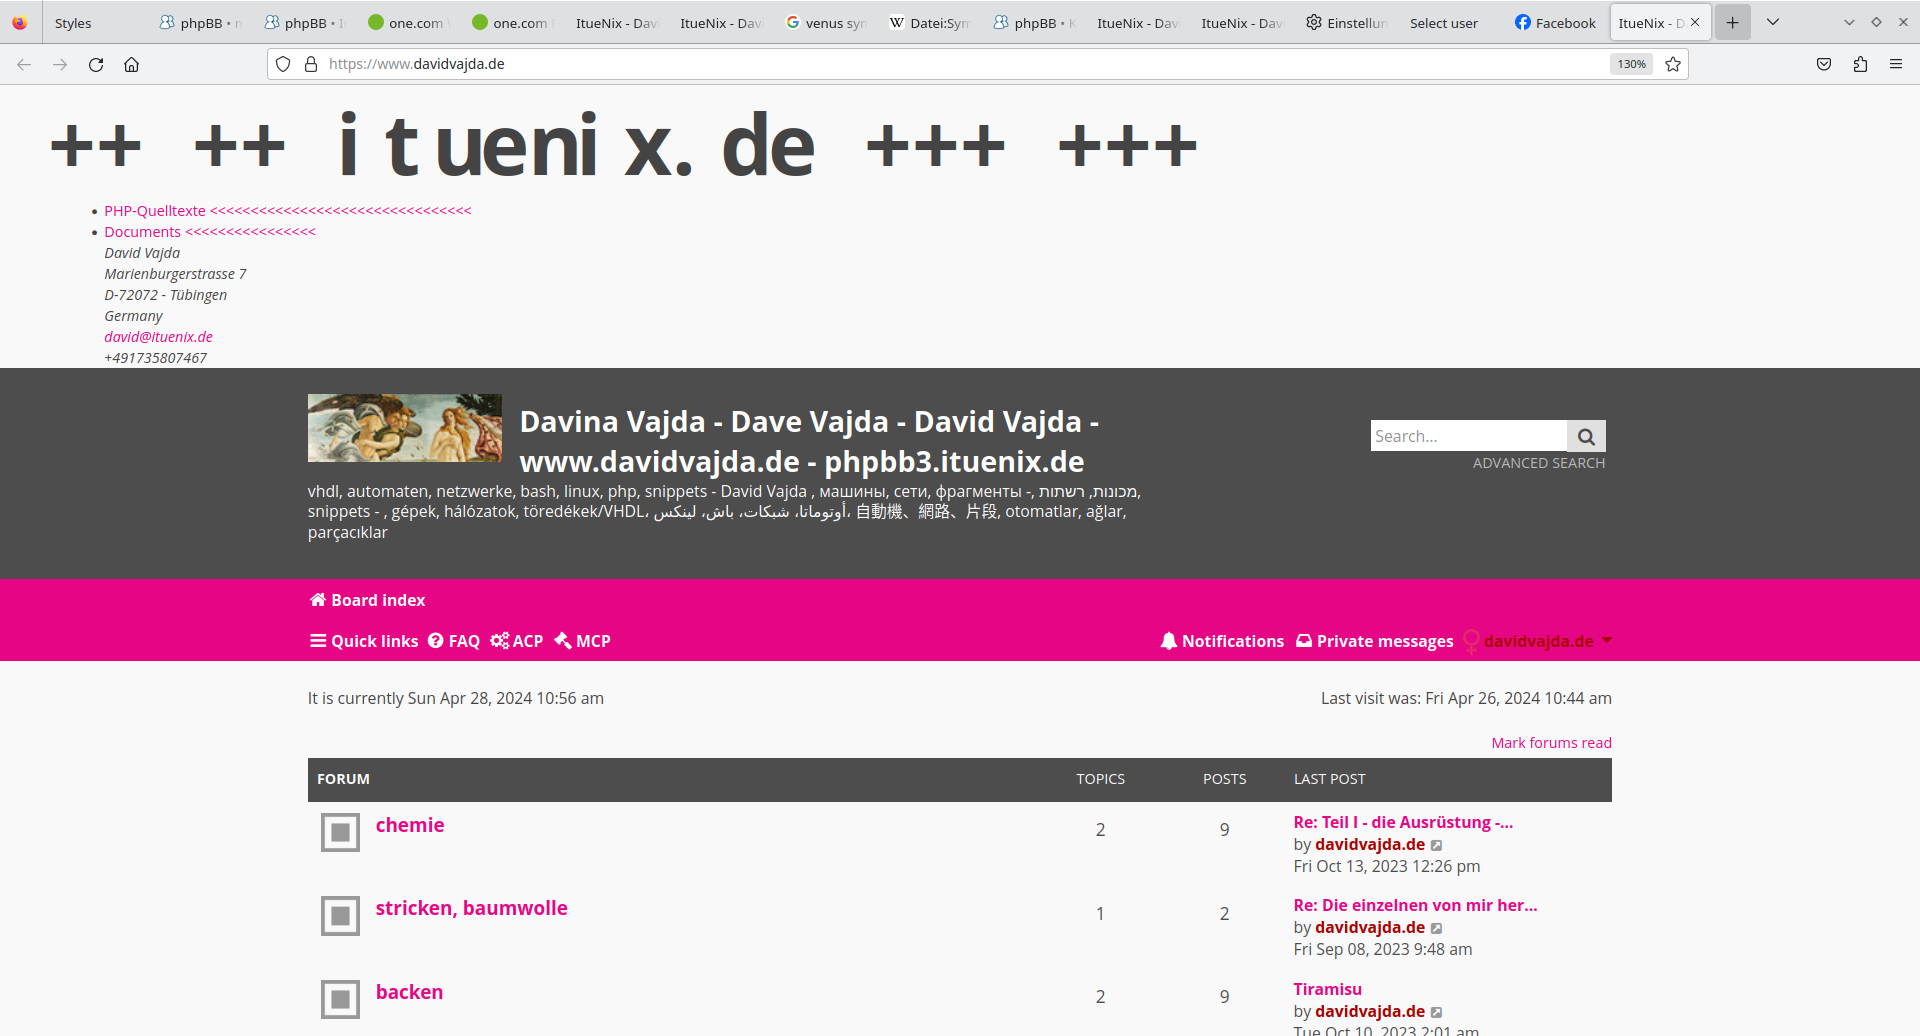Open a new browser tab

pos(1732,22)
